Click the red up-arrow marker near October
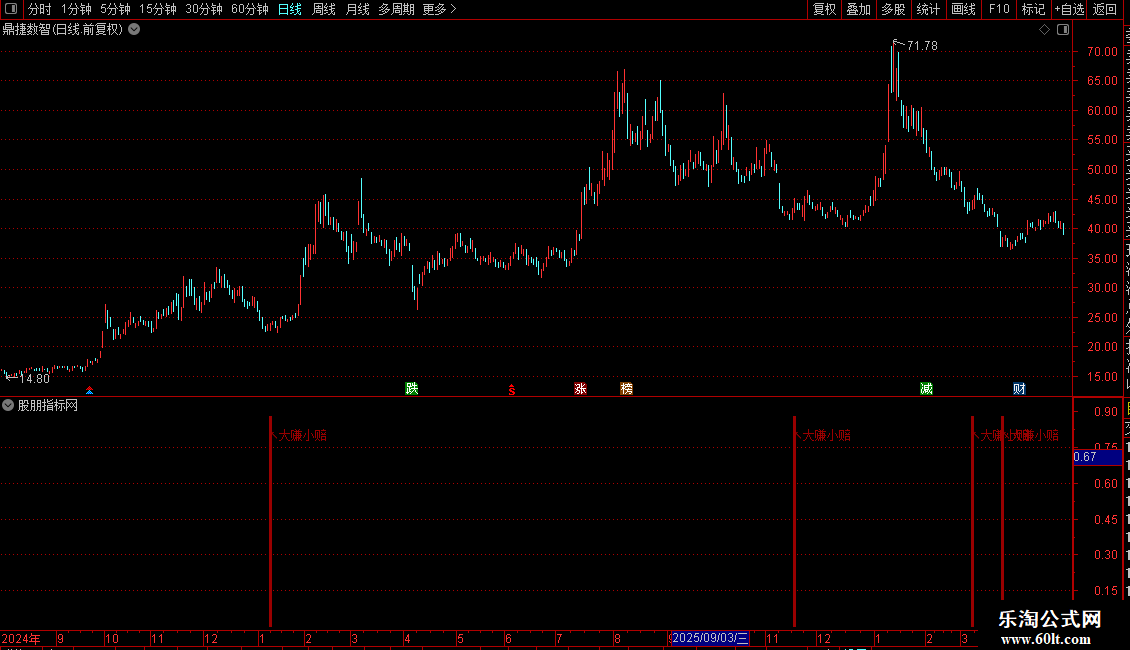The width and height of the screenshot is (1130, 650). pos(89,391)
